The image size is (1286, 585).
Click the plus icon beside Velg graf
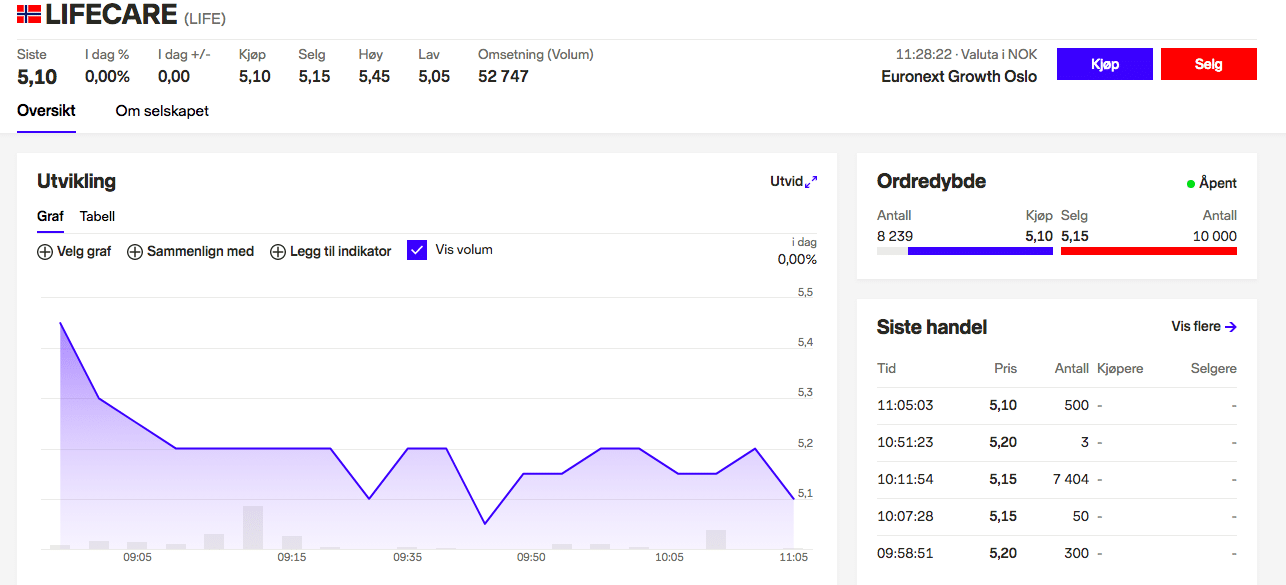[45, 252]
